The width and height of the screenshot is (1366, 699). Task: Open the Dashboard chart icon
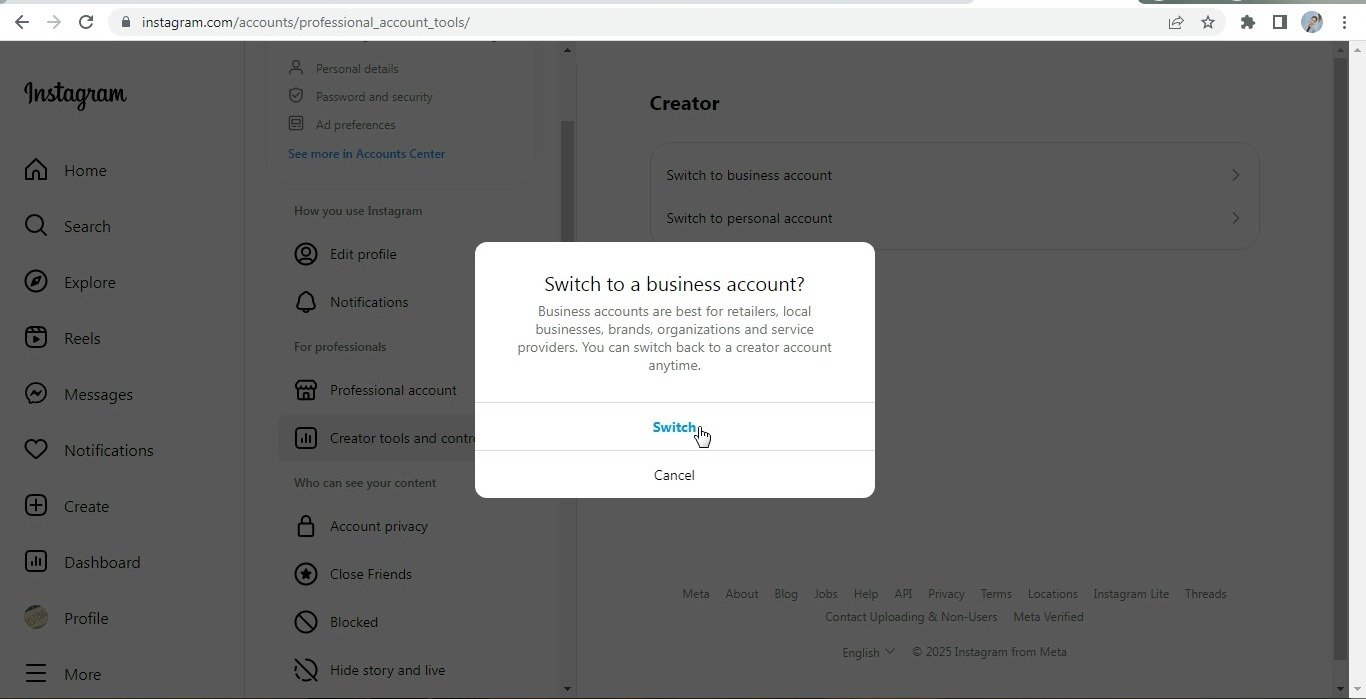click(36, 562)
